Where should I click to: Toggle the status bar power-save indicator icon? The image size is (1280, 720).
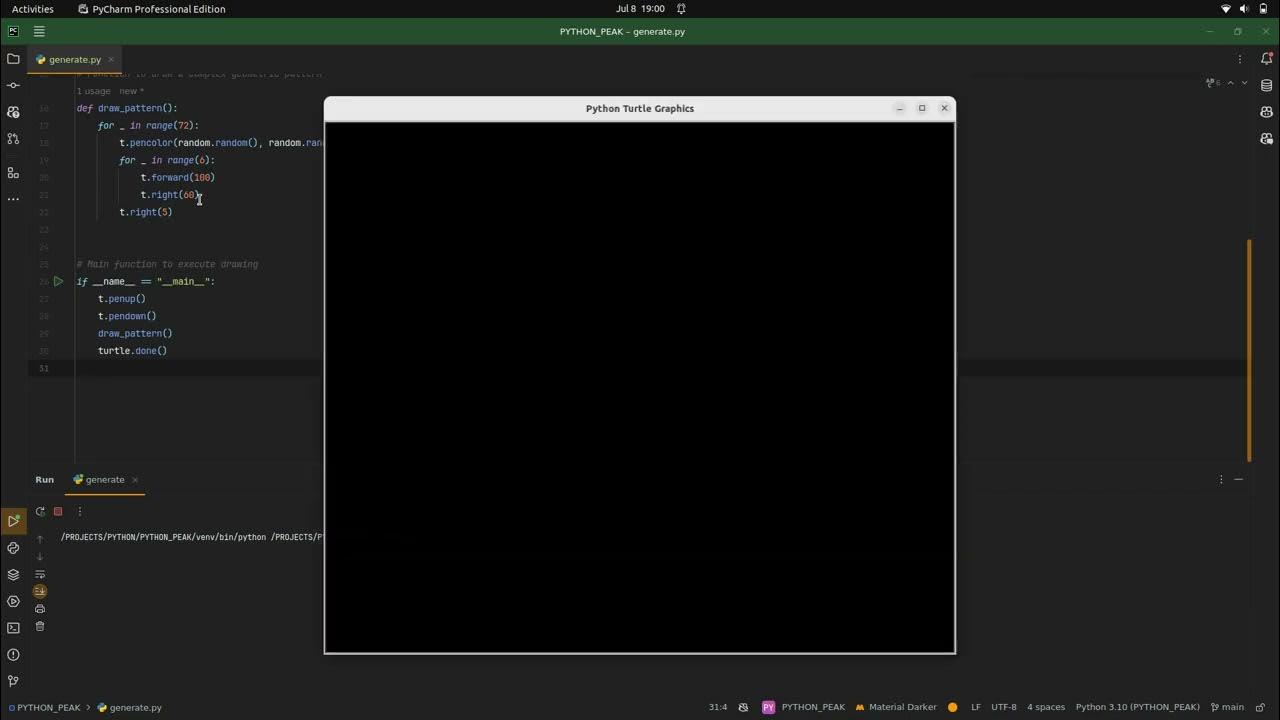pos(743,707)
